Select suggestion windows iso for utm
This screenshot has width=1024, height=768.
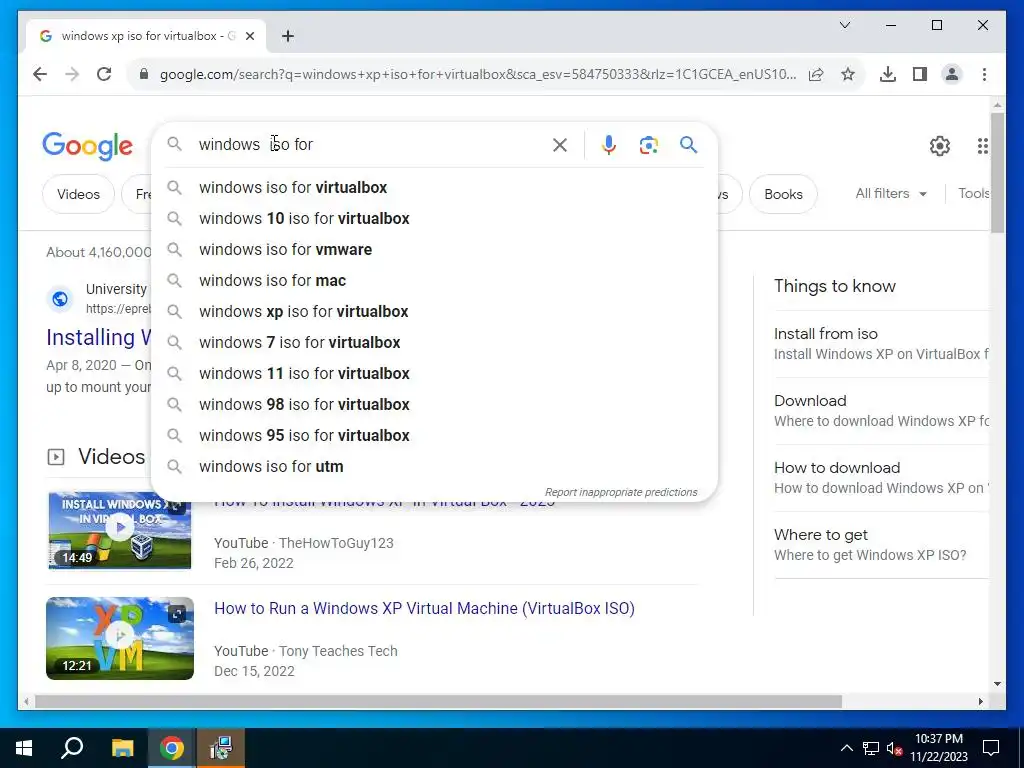(434, 467)
